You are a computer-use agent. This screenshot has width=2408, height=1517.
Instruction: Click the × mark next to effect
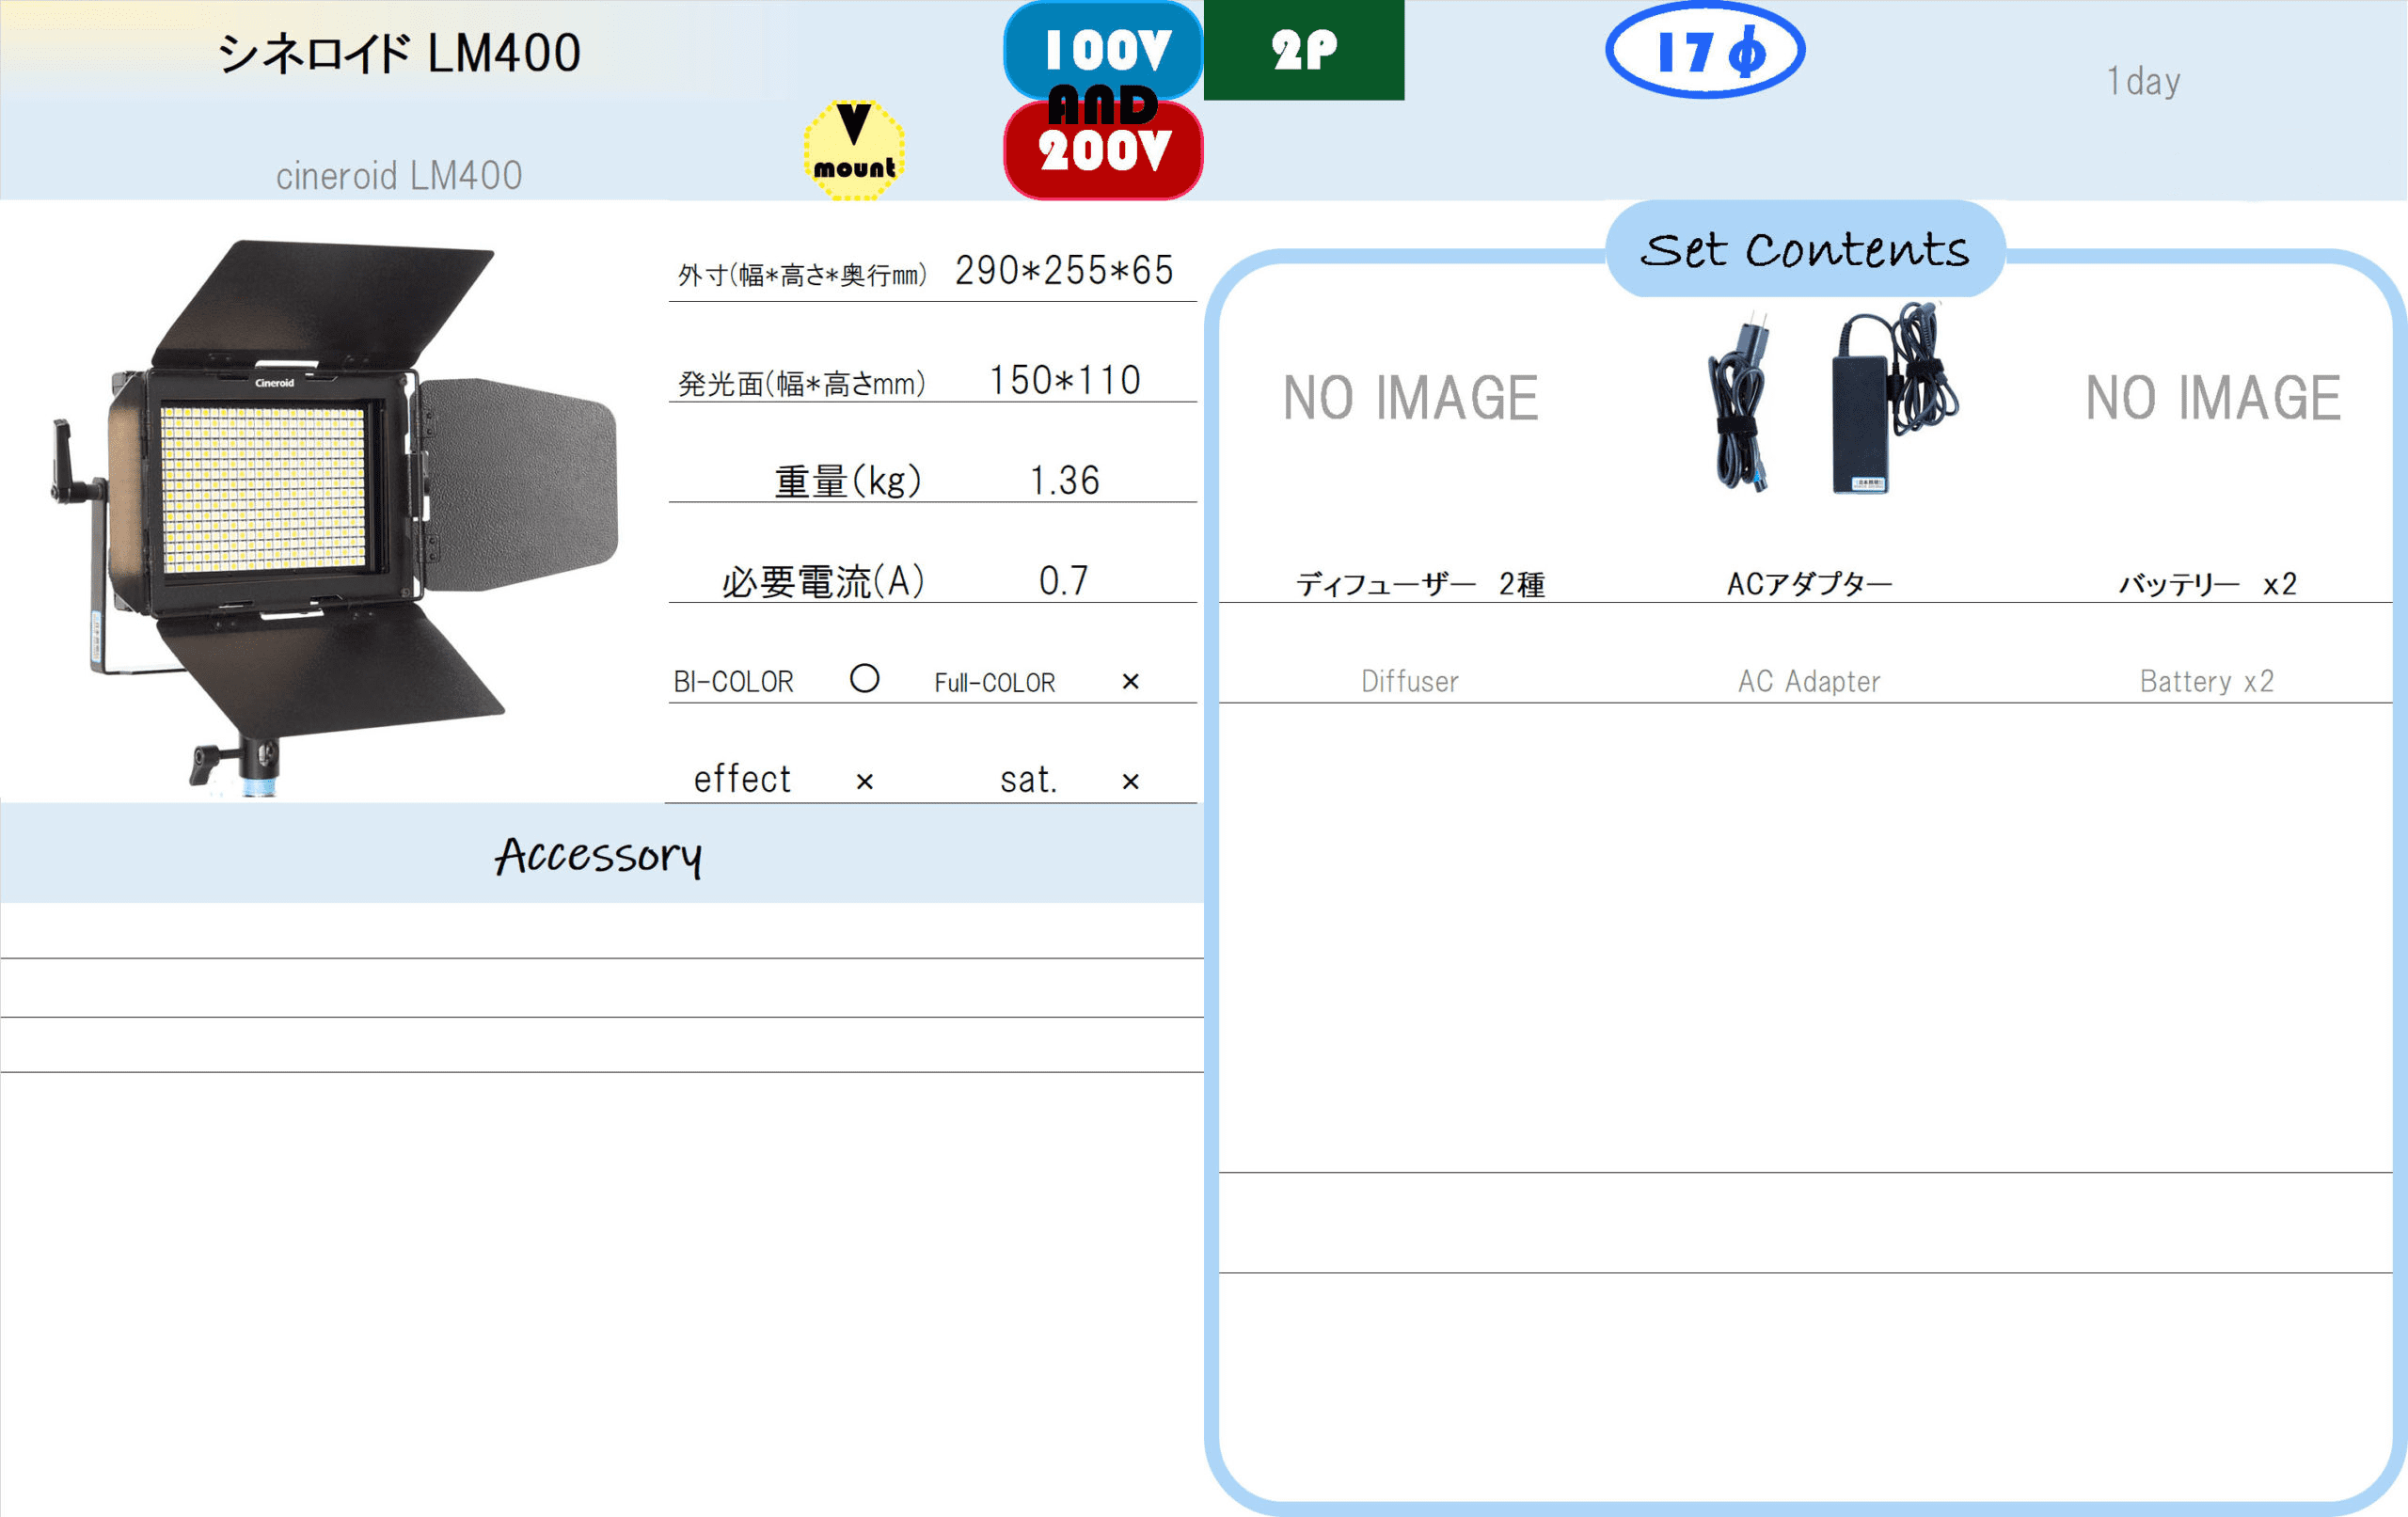click(865, 782)
